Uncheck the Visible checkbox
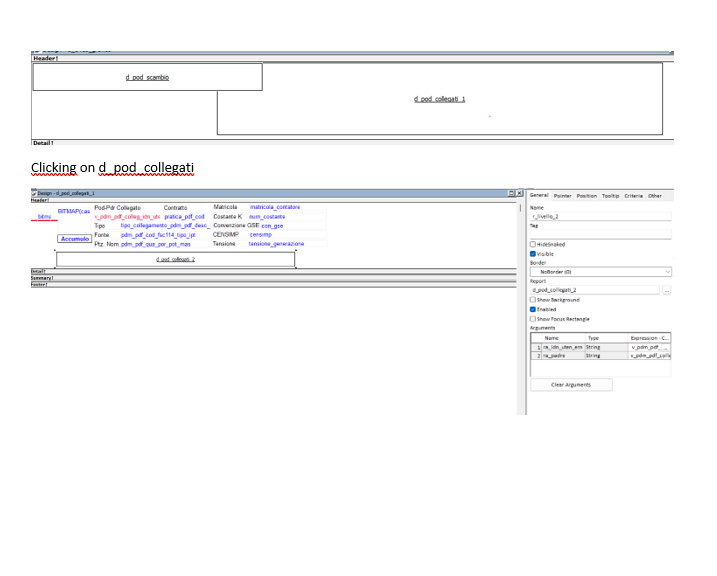The width and height of the screenshot is (717, 576). pyautogui.click(x=533, y=254)
